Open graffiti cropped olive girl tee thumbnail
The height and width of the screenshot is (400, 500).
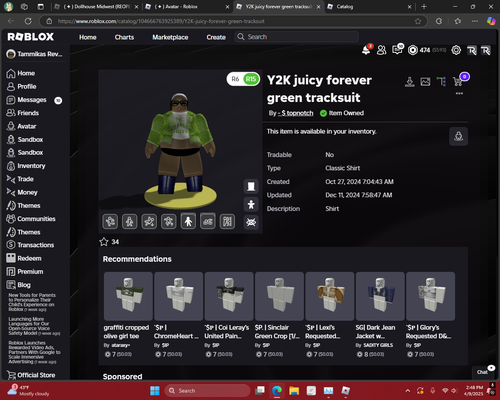tap(128, 296)
